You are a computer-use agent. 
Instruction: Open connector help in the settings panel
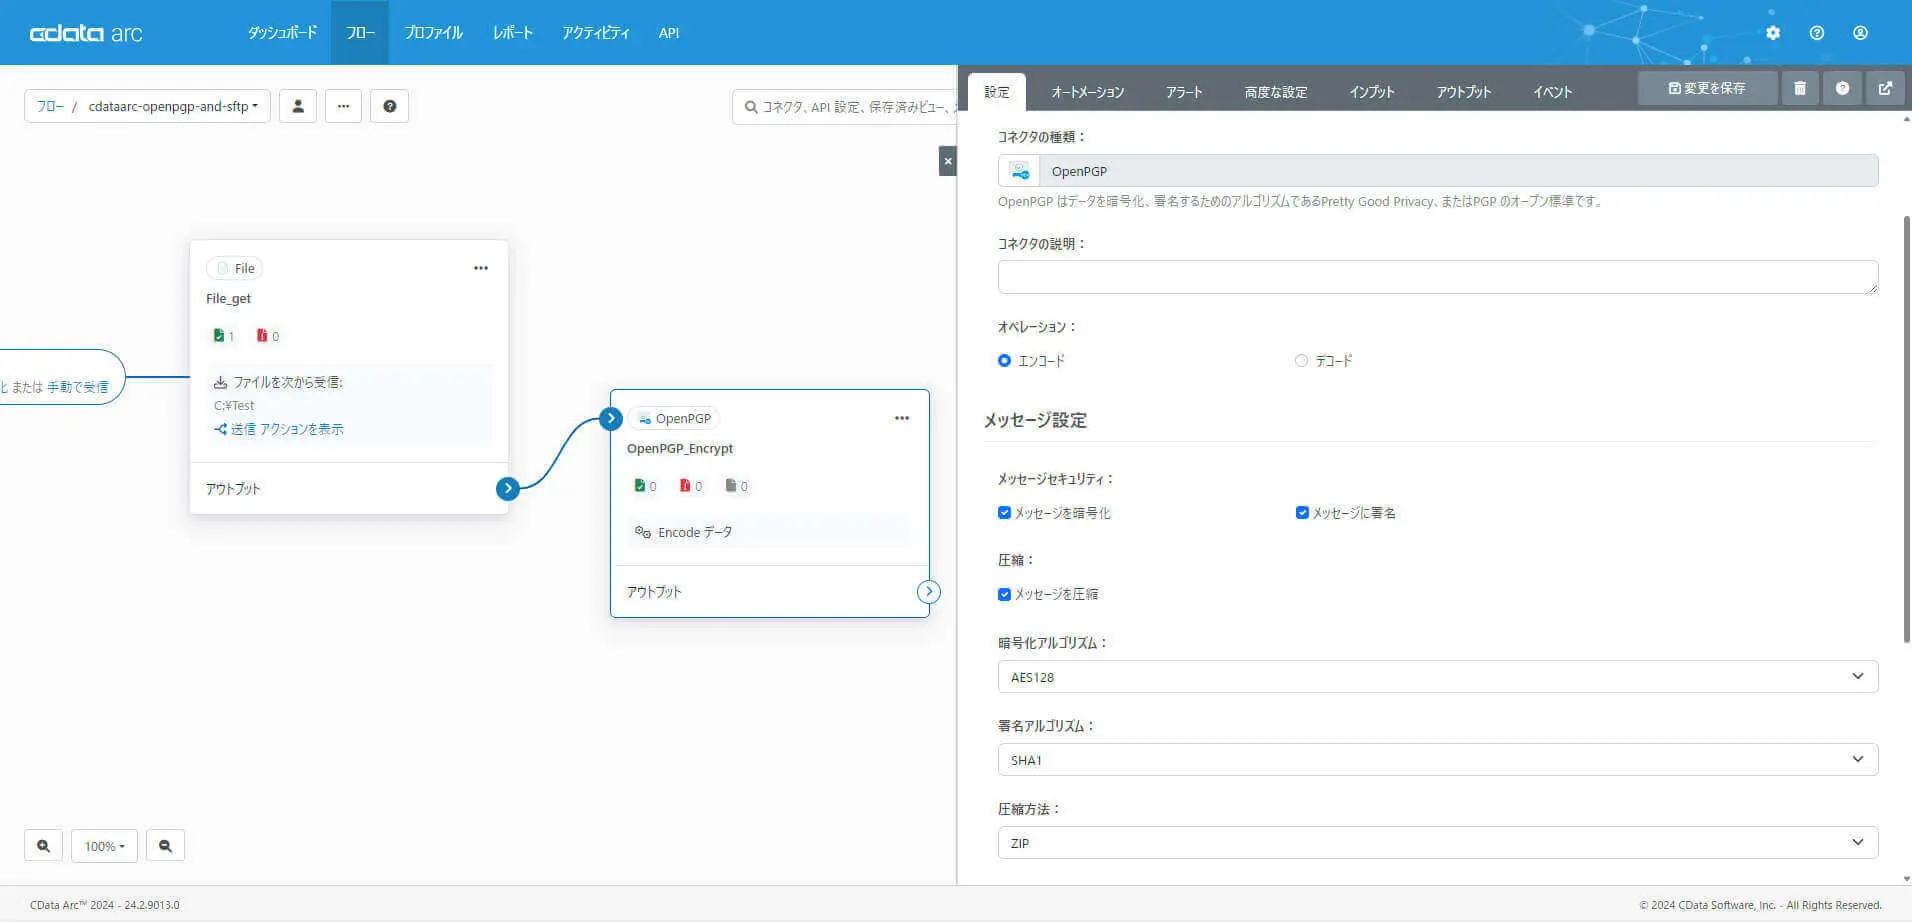(x=1842, y=88)
